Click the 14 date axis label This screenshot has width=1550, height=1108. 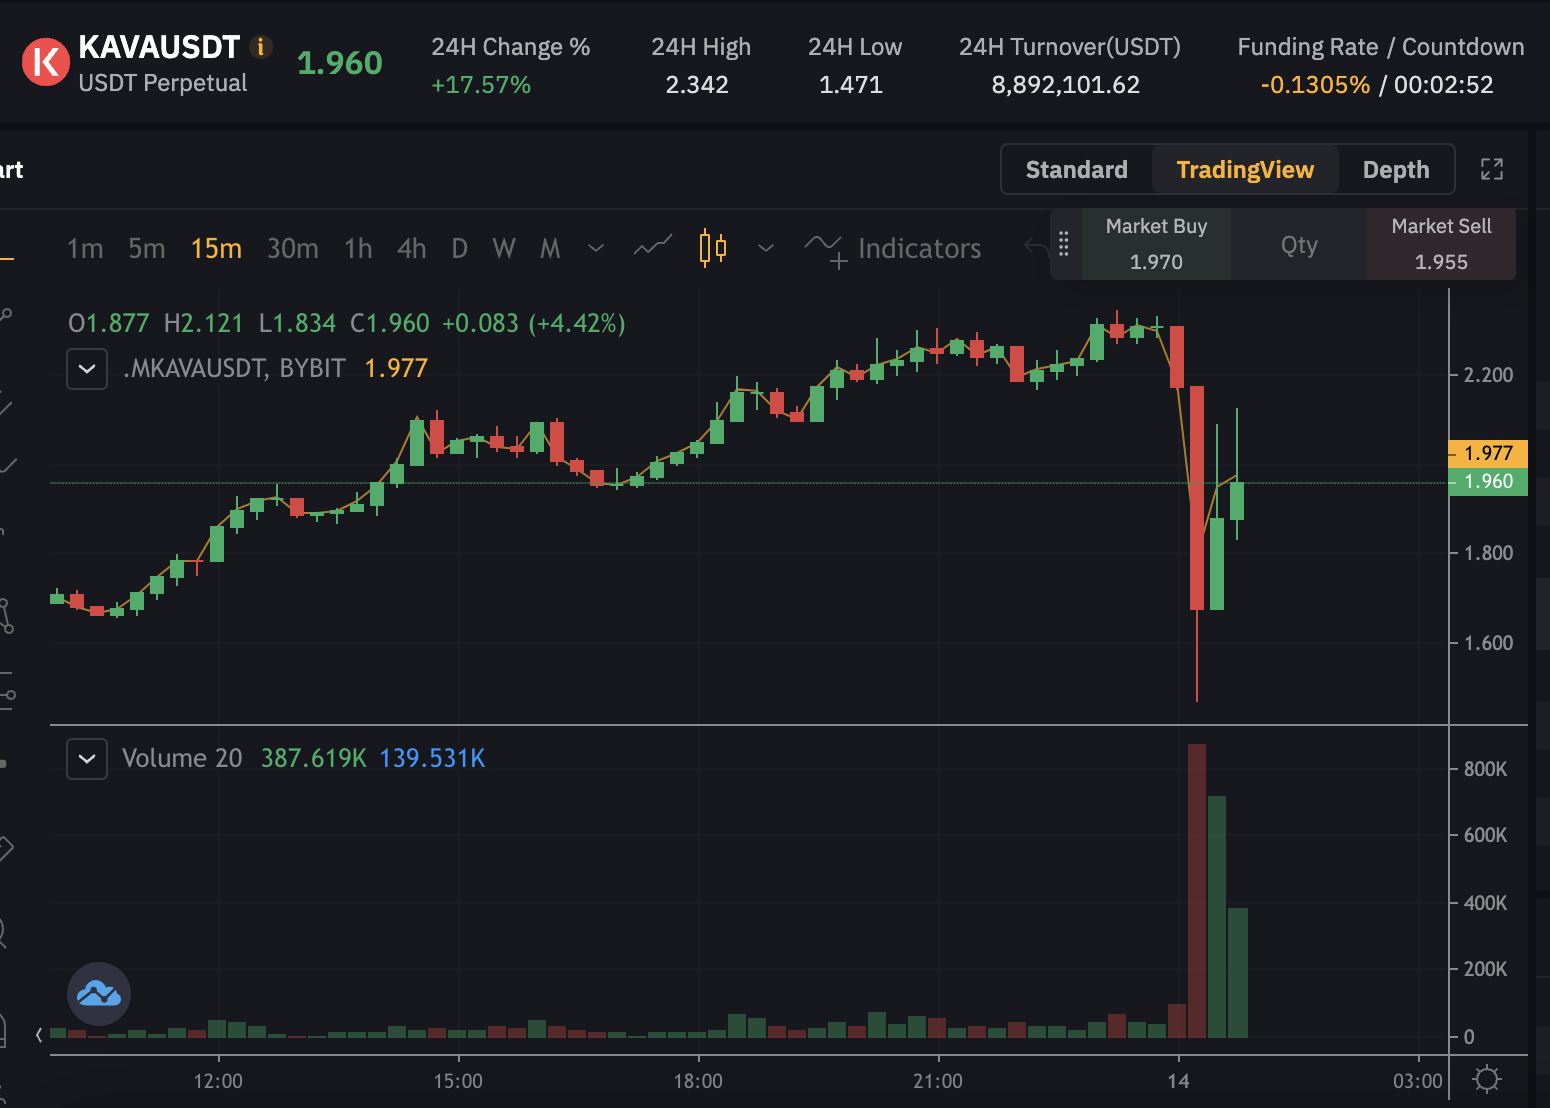[1178, 1081]
